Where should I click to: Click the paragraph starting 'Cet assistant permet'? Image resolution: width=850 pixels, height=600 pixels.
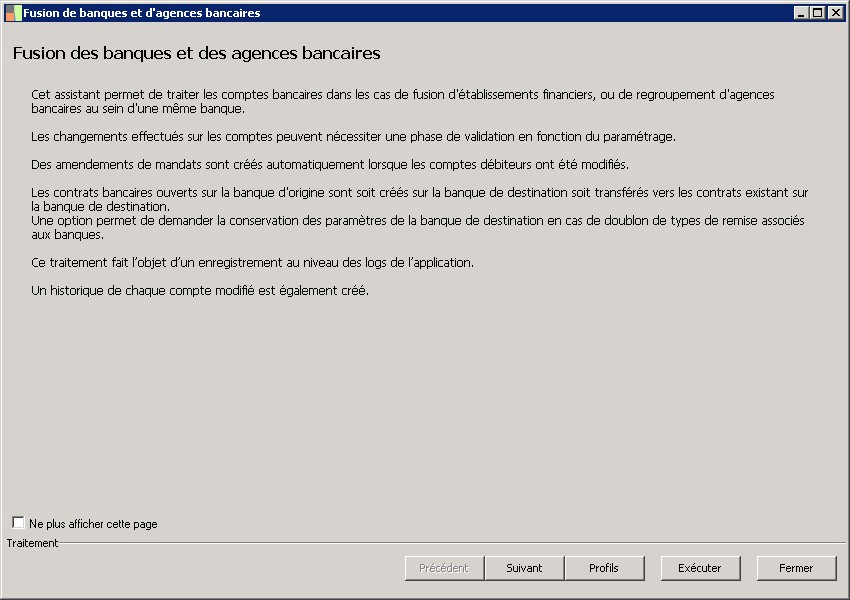click(x=402, y=101)
